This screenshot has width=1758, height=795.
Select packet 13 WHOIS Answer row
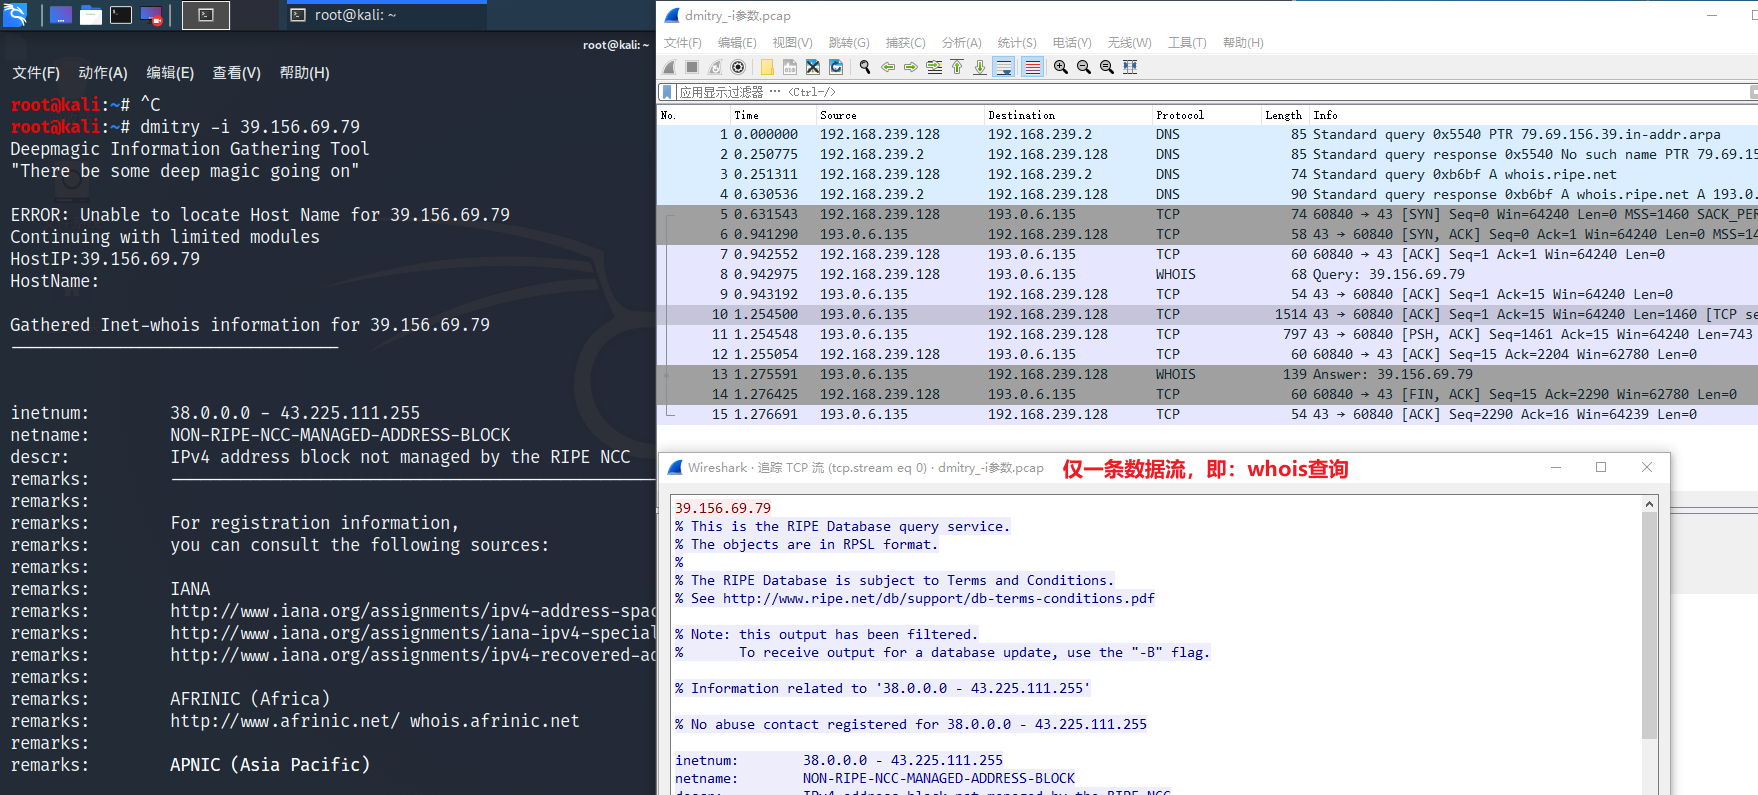pyautogui.click(x=1207, y=374)
